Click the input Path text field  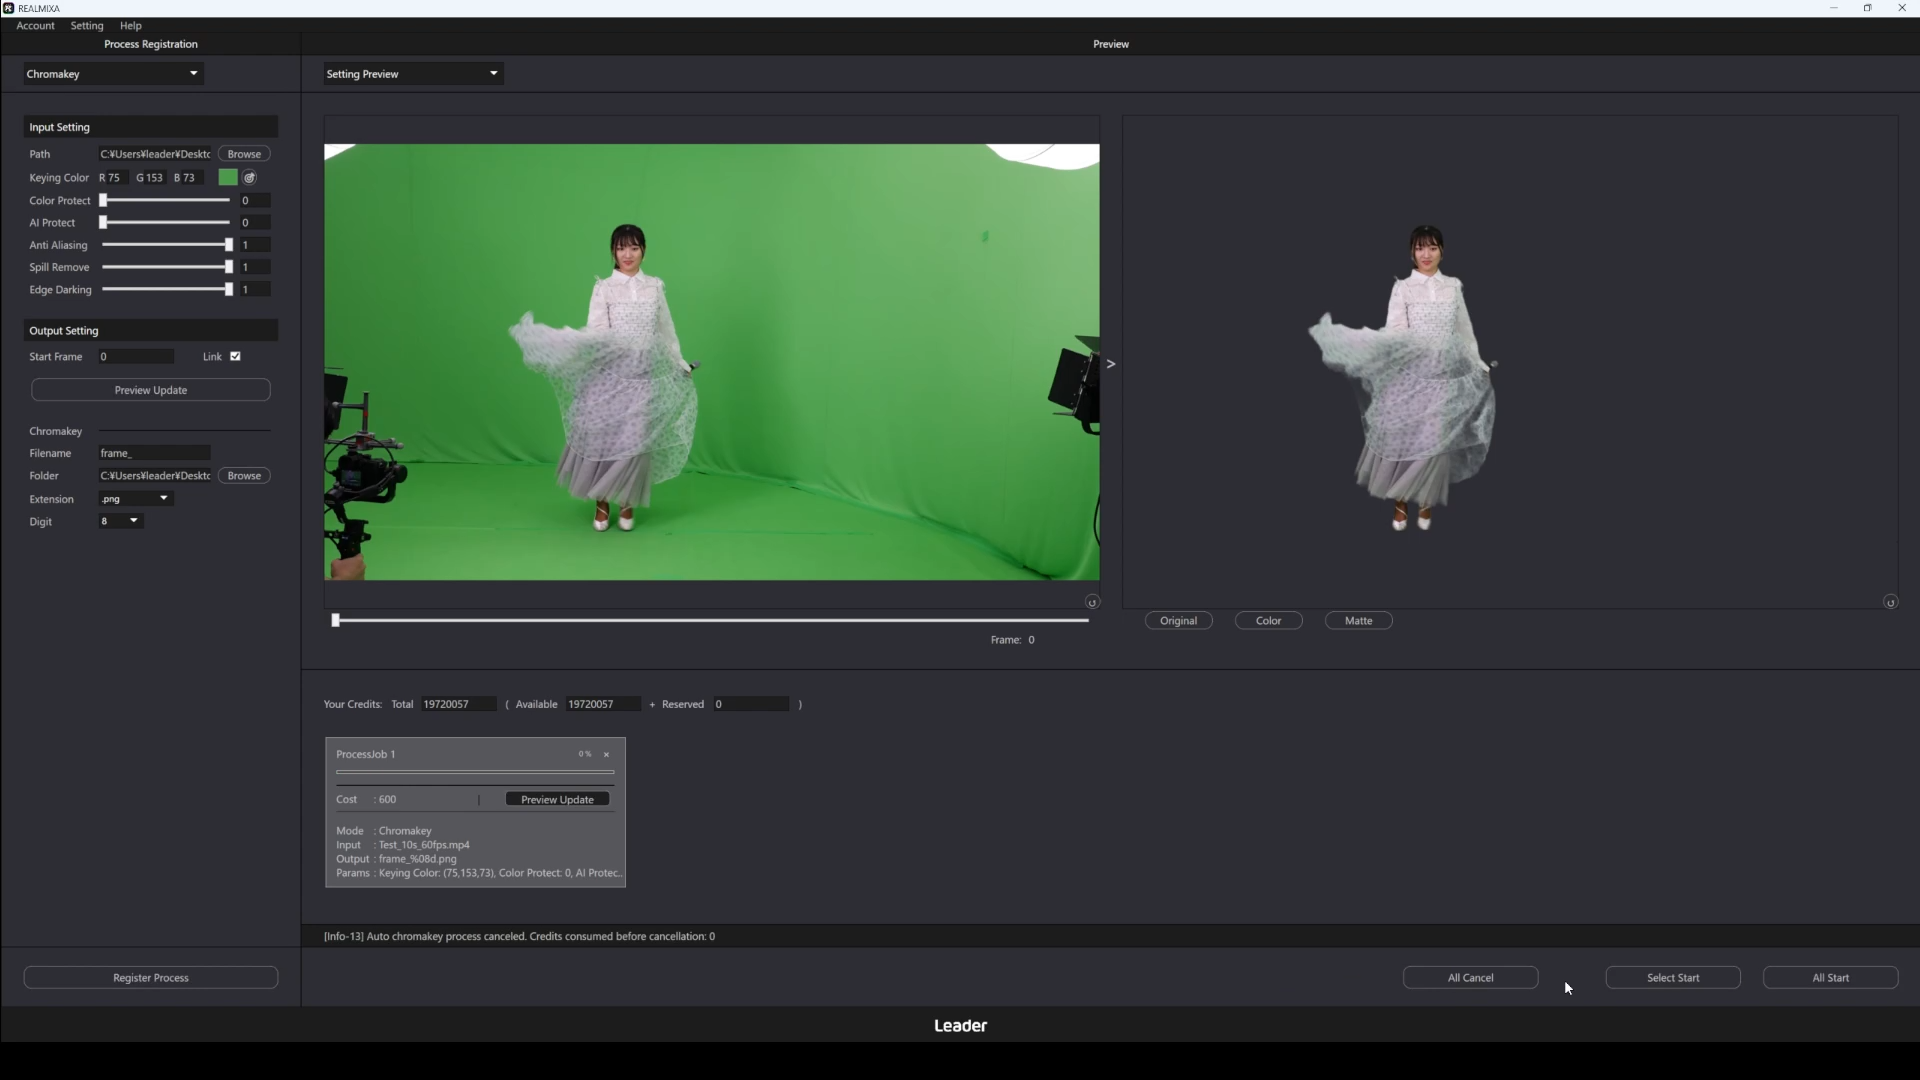(x=155, y=154)
